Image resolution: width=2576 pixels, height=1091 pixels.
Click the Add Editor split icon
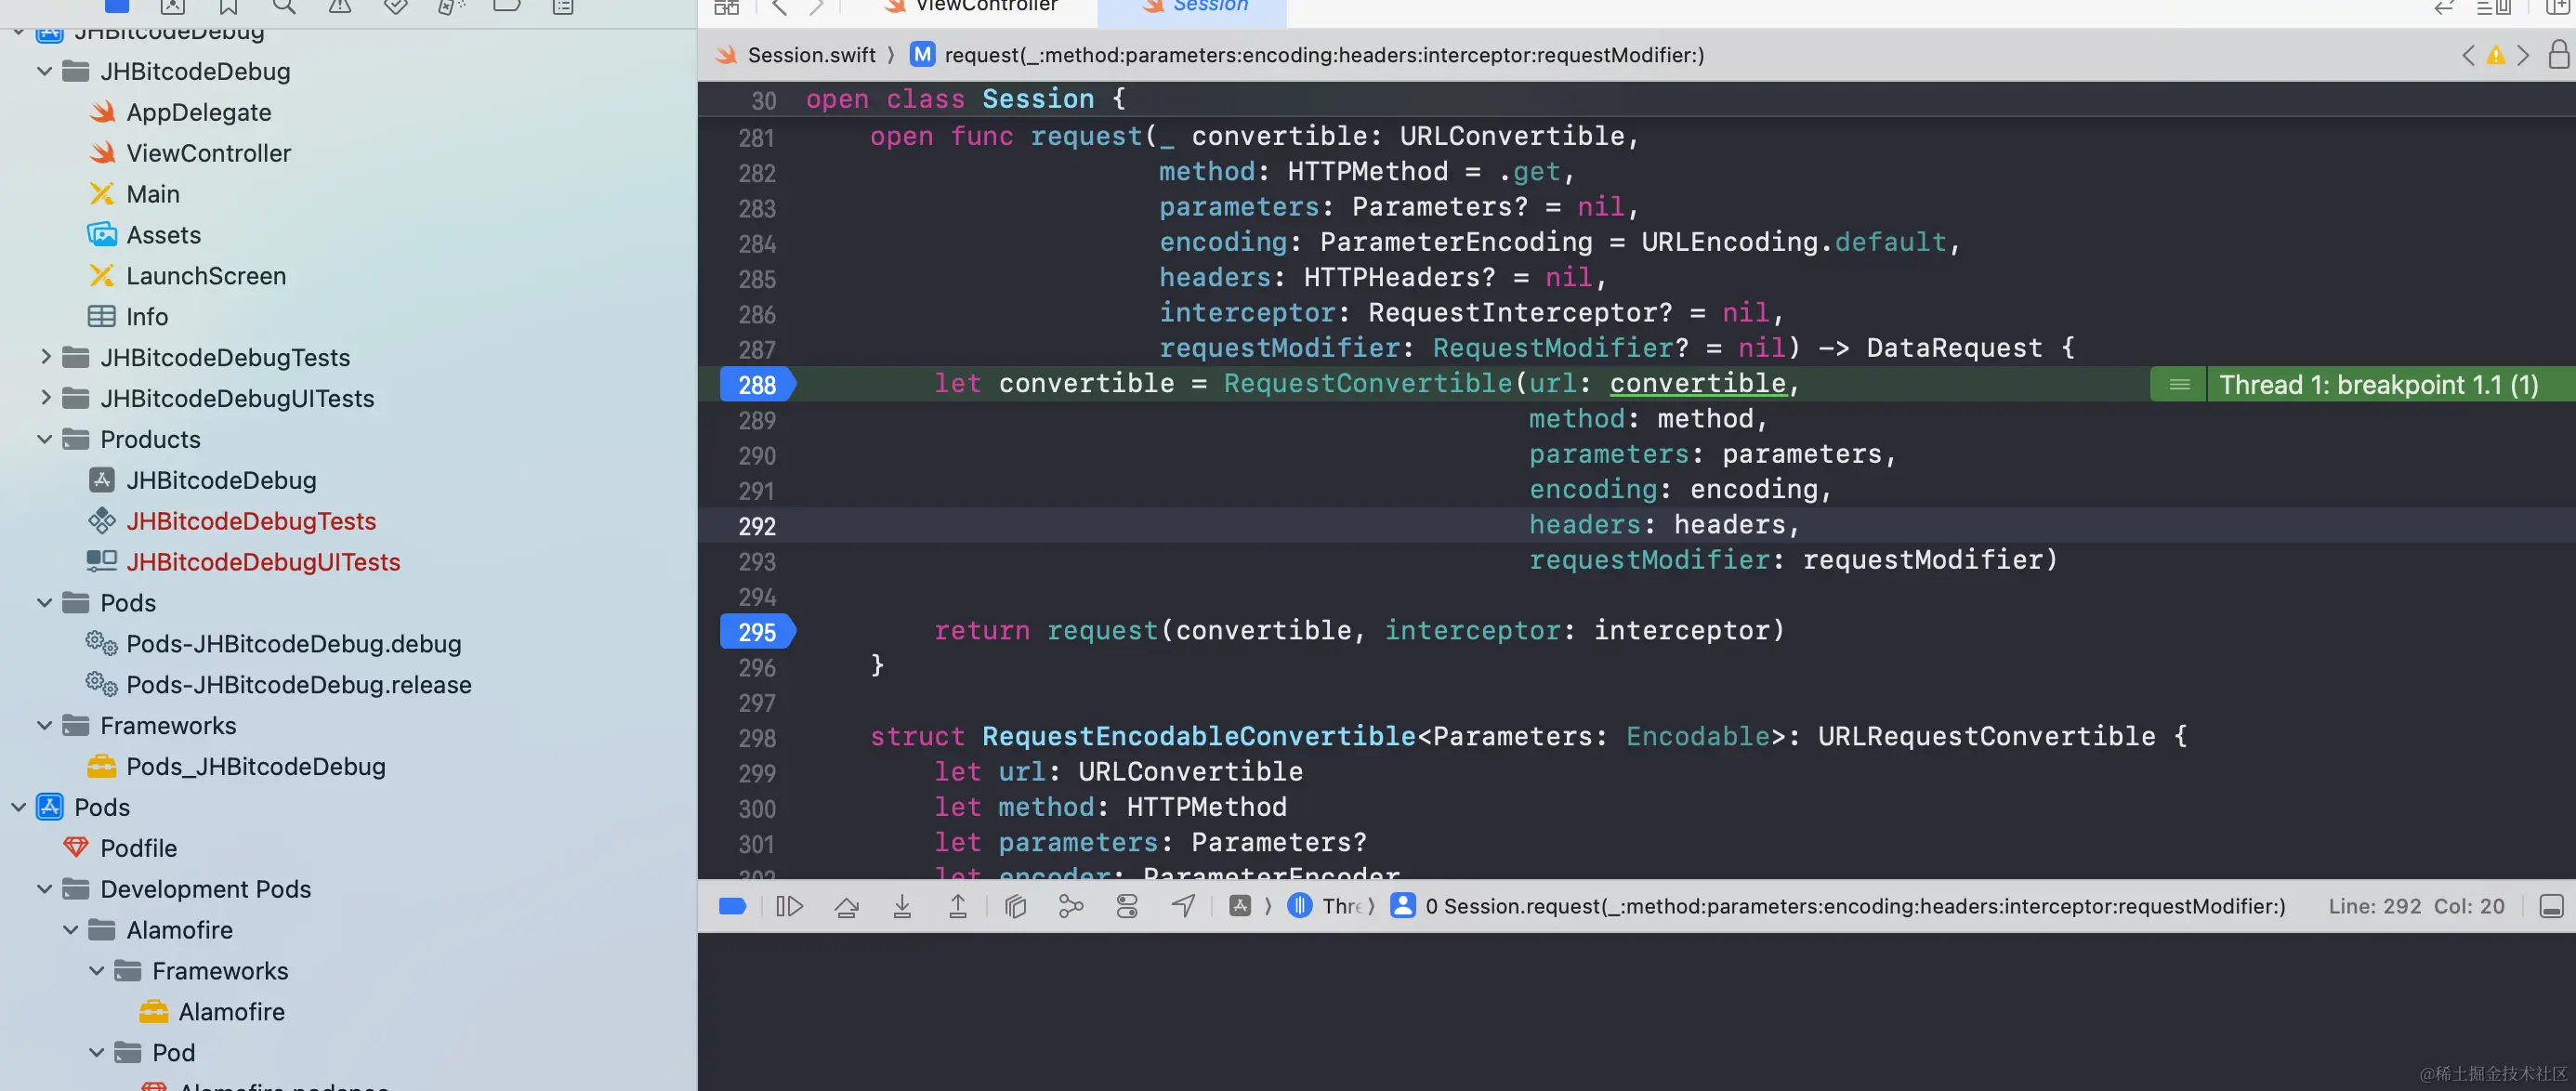(x=2558, y=7)
